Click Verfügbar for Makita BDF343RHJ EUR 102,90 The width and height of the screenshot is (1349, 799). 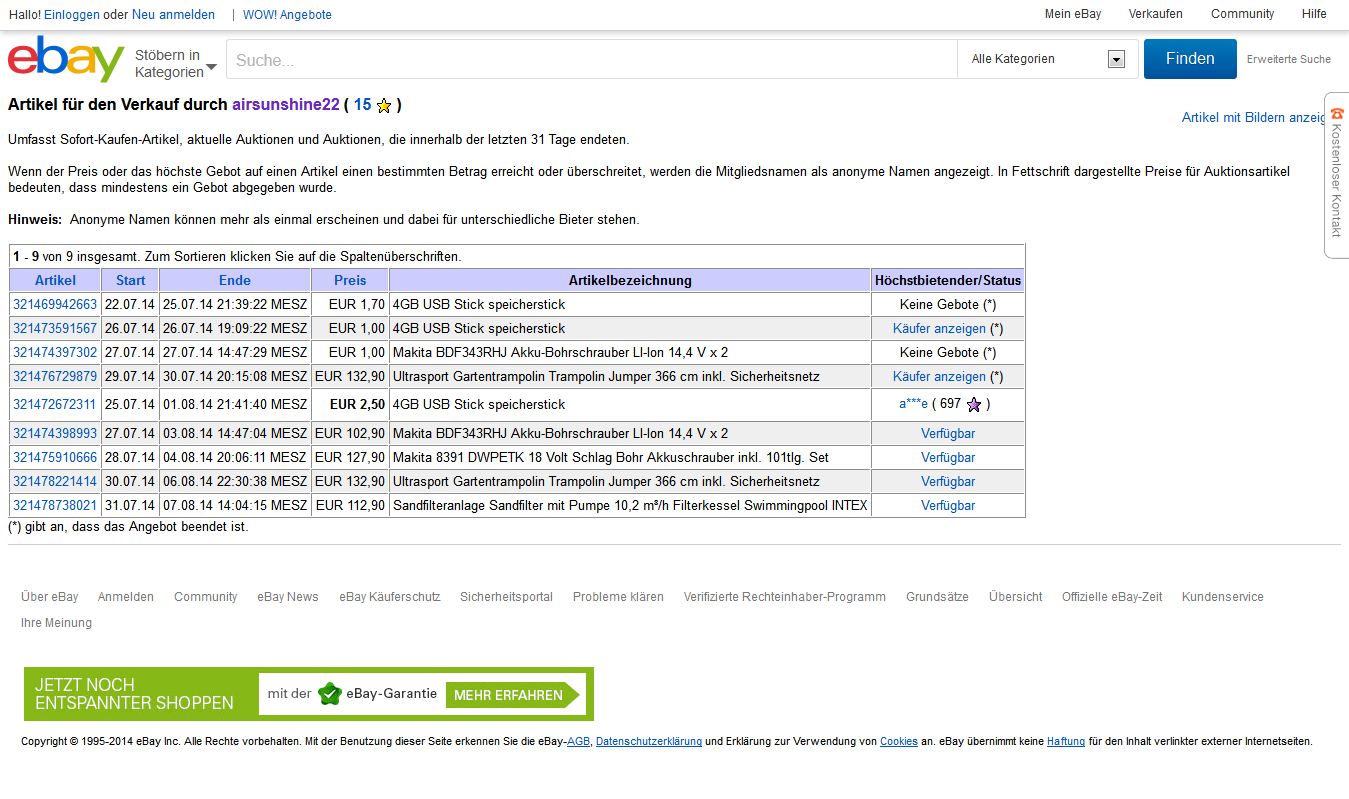coord(948,433)
